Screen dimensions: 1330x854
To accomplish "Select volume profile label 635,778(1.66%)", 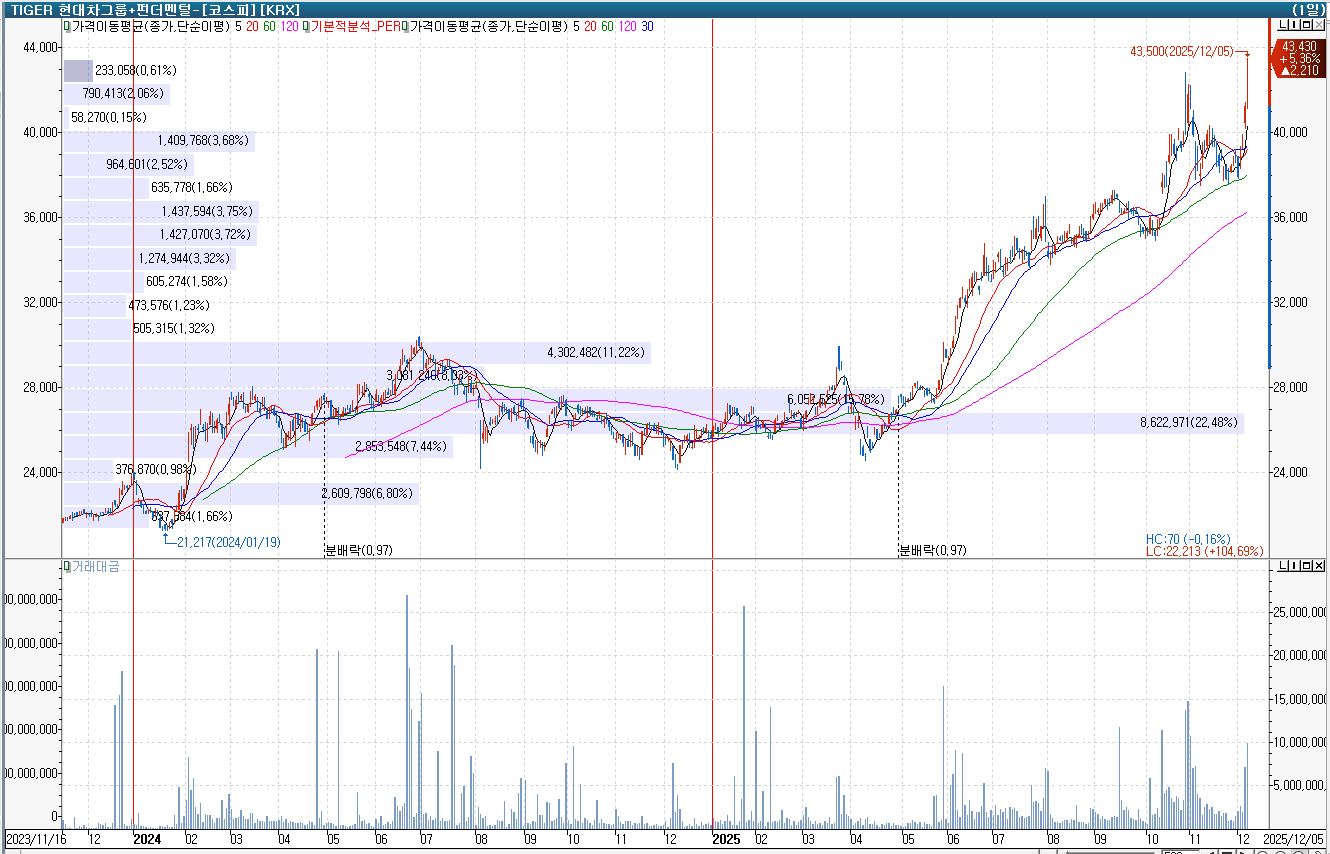I will coord(191,188).
